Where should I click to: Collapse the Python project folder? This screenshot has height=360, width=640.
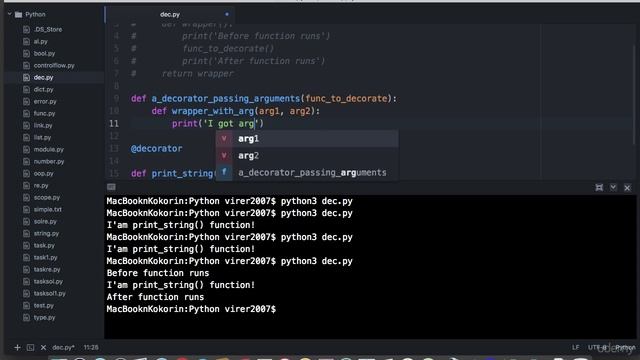(x=9, y=14)
